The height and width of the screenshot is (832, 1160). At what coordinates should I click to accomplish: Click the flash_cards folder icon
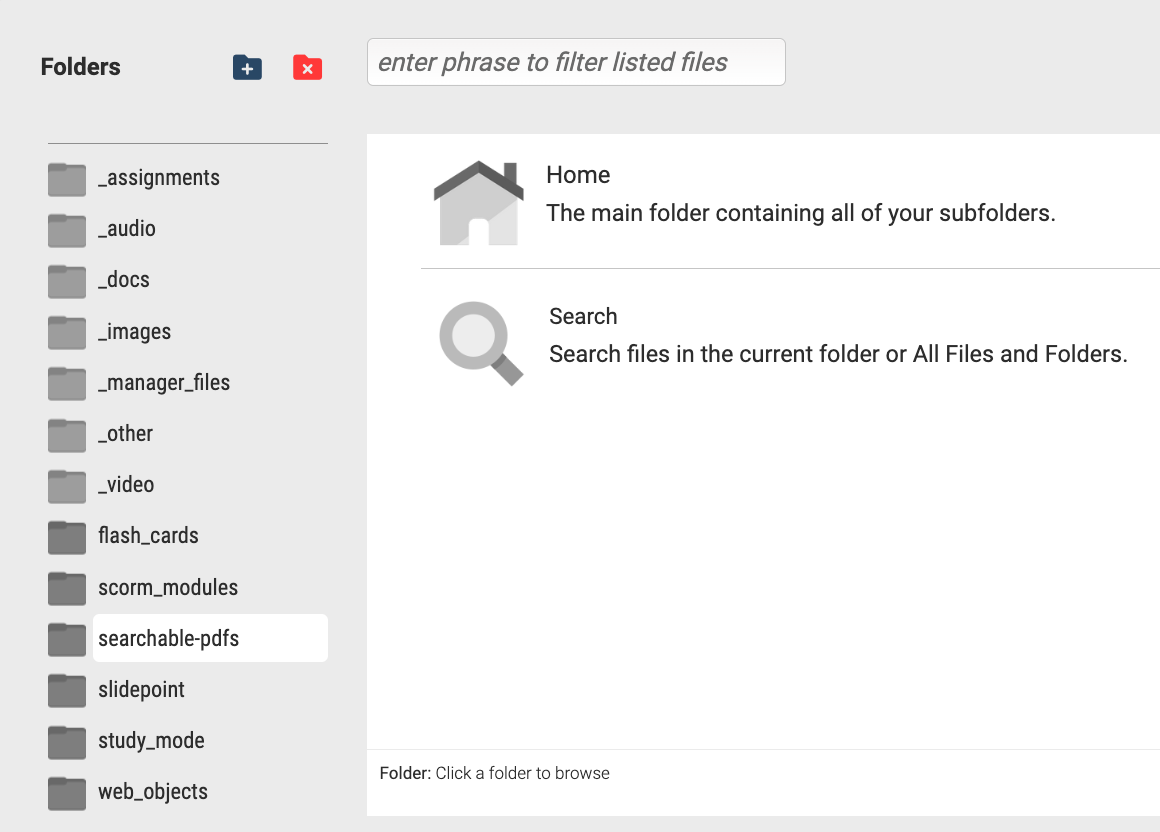click(67, 537)
